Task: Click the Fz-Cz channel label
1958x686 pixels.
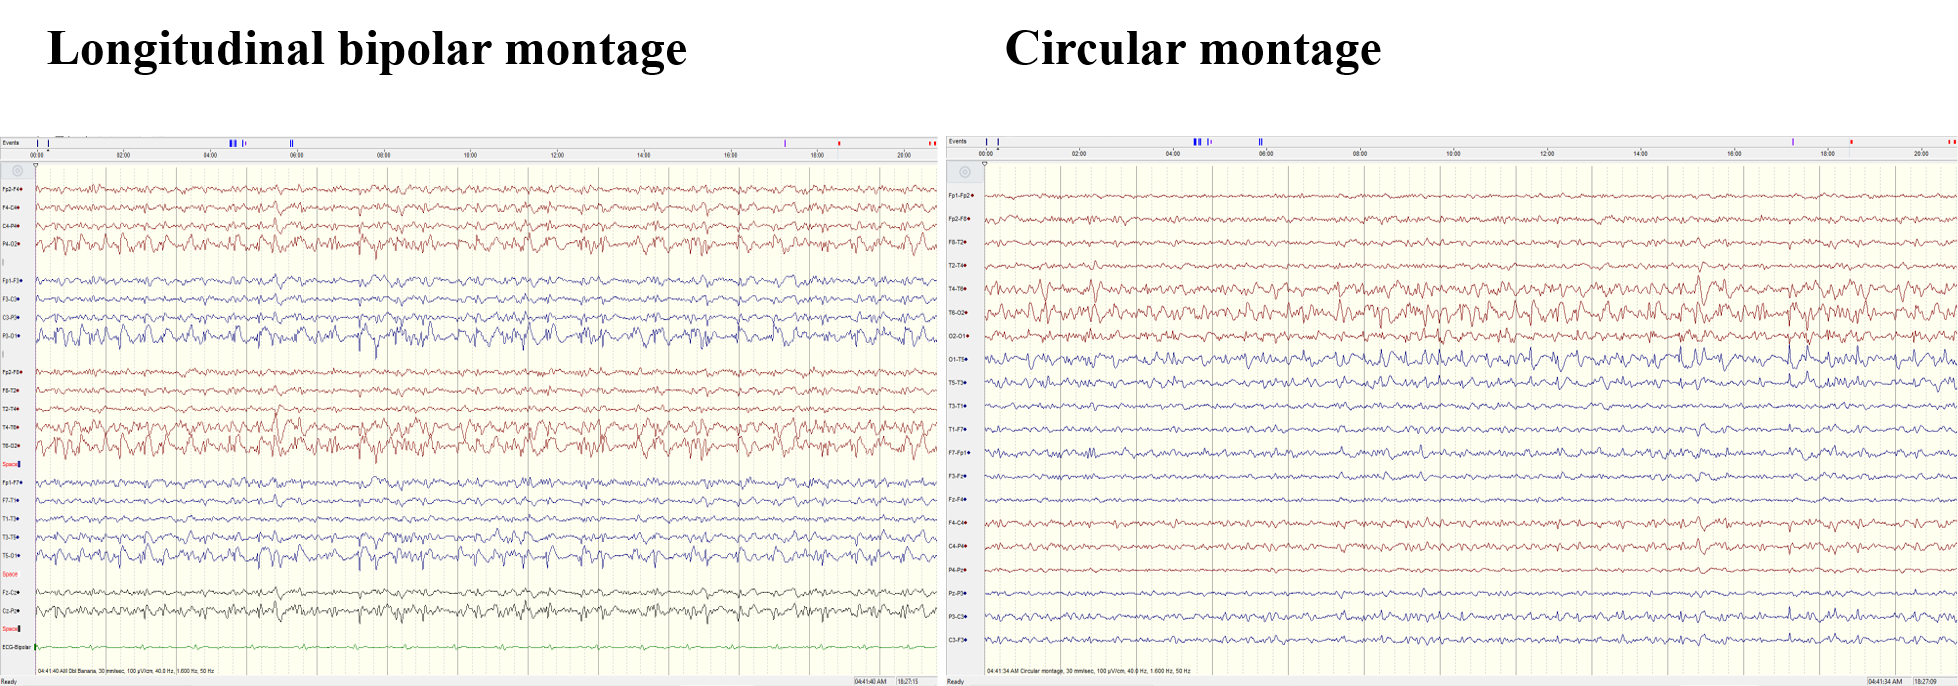Action: pyautogui.click(x=11, y=592)
